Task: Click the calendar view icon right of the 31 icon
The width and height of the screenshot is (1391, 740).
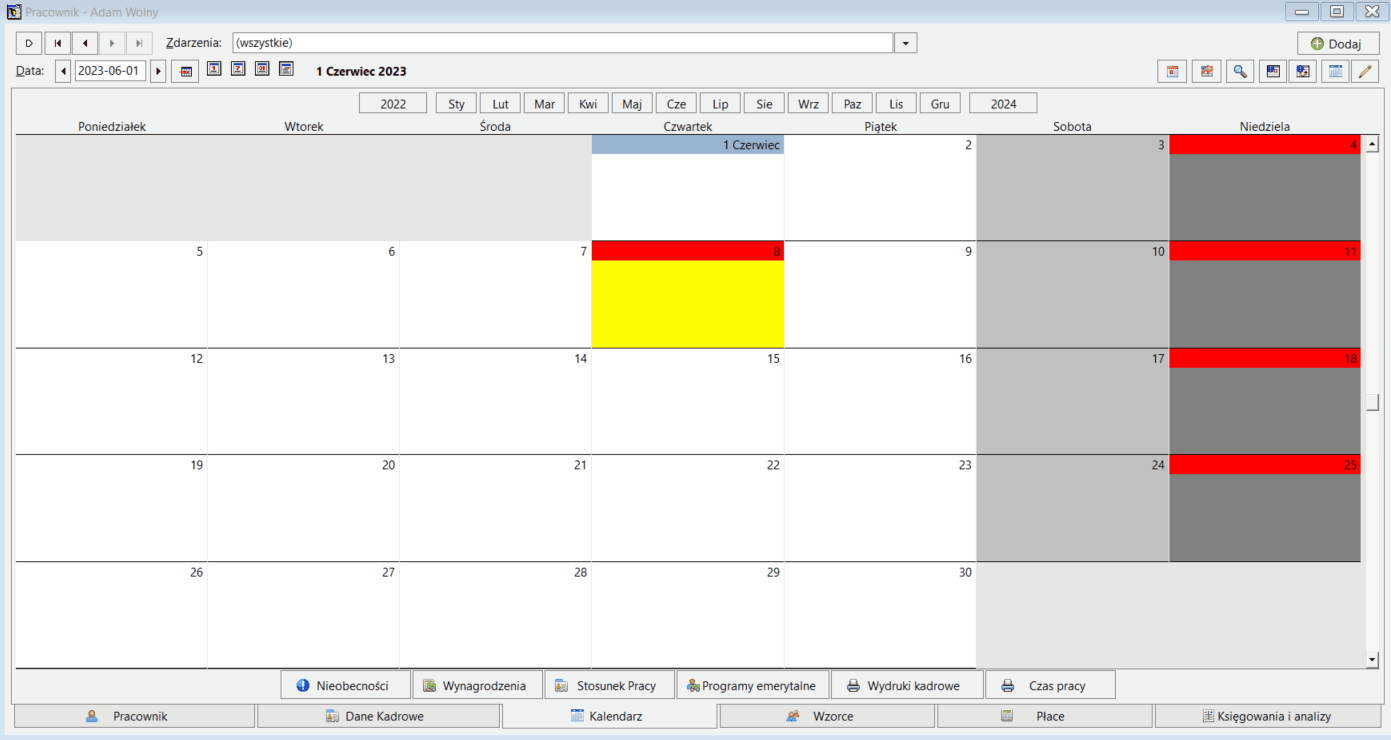Action: coord(286,69)
